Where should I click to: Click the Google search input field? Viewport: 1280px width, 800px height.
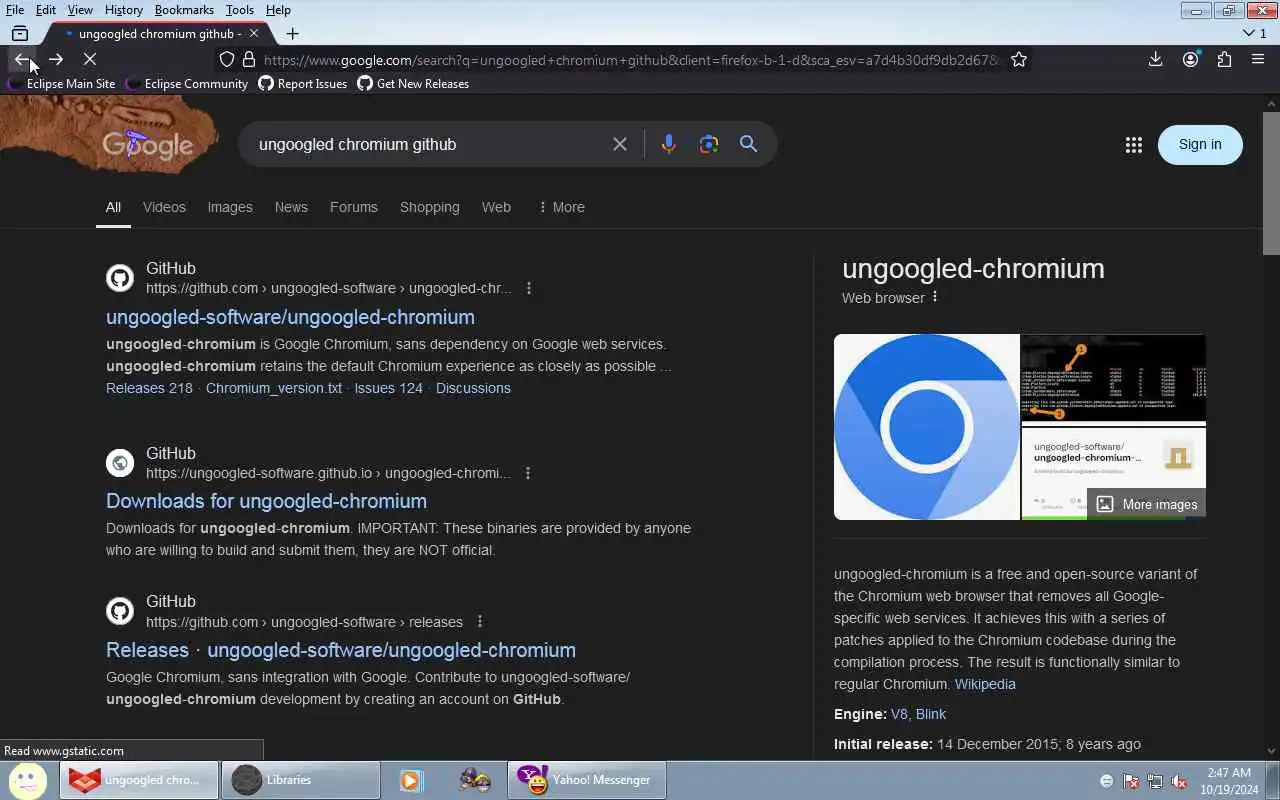(x=430, y=144)
